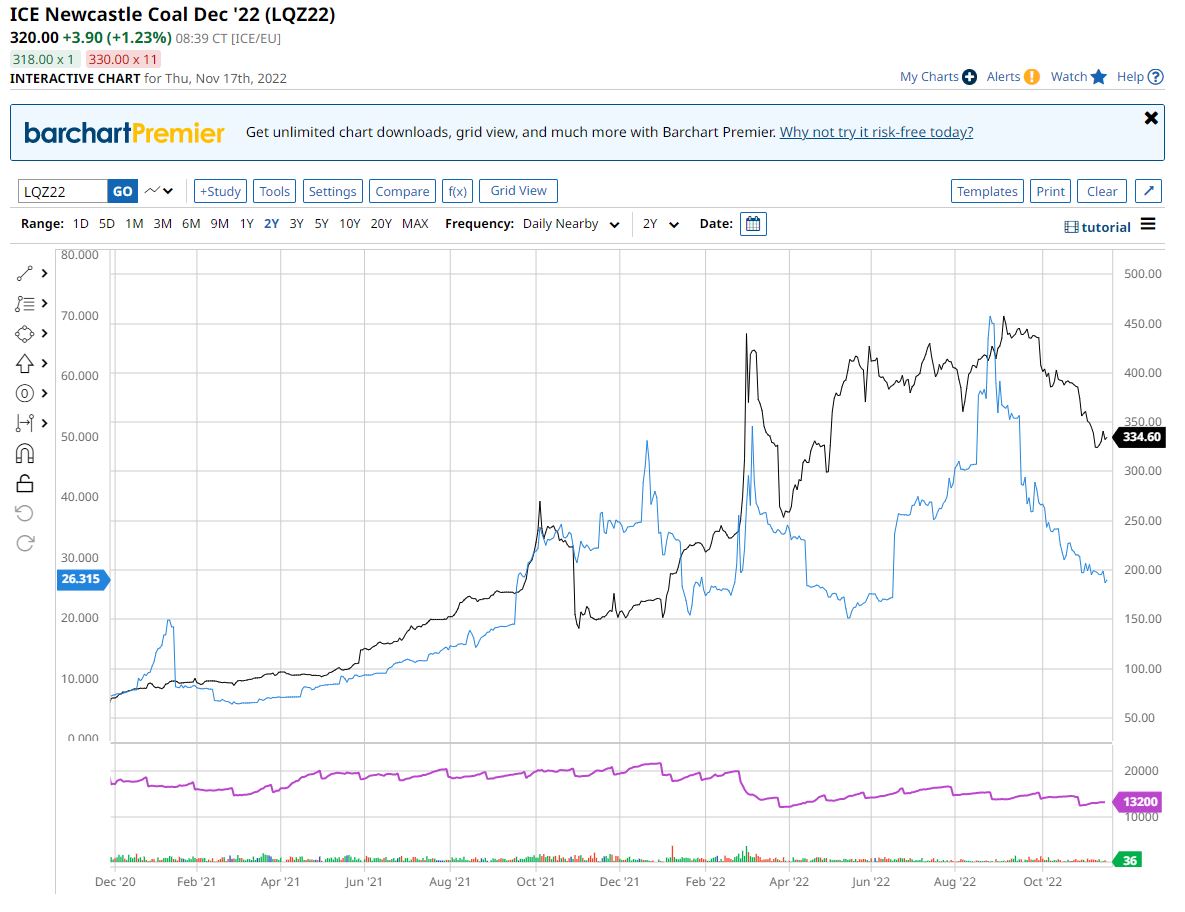
Task: Toggle the unlocked padlock for annotations
Action: [26, 483]
